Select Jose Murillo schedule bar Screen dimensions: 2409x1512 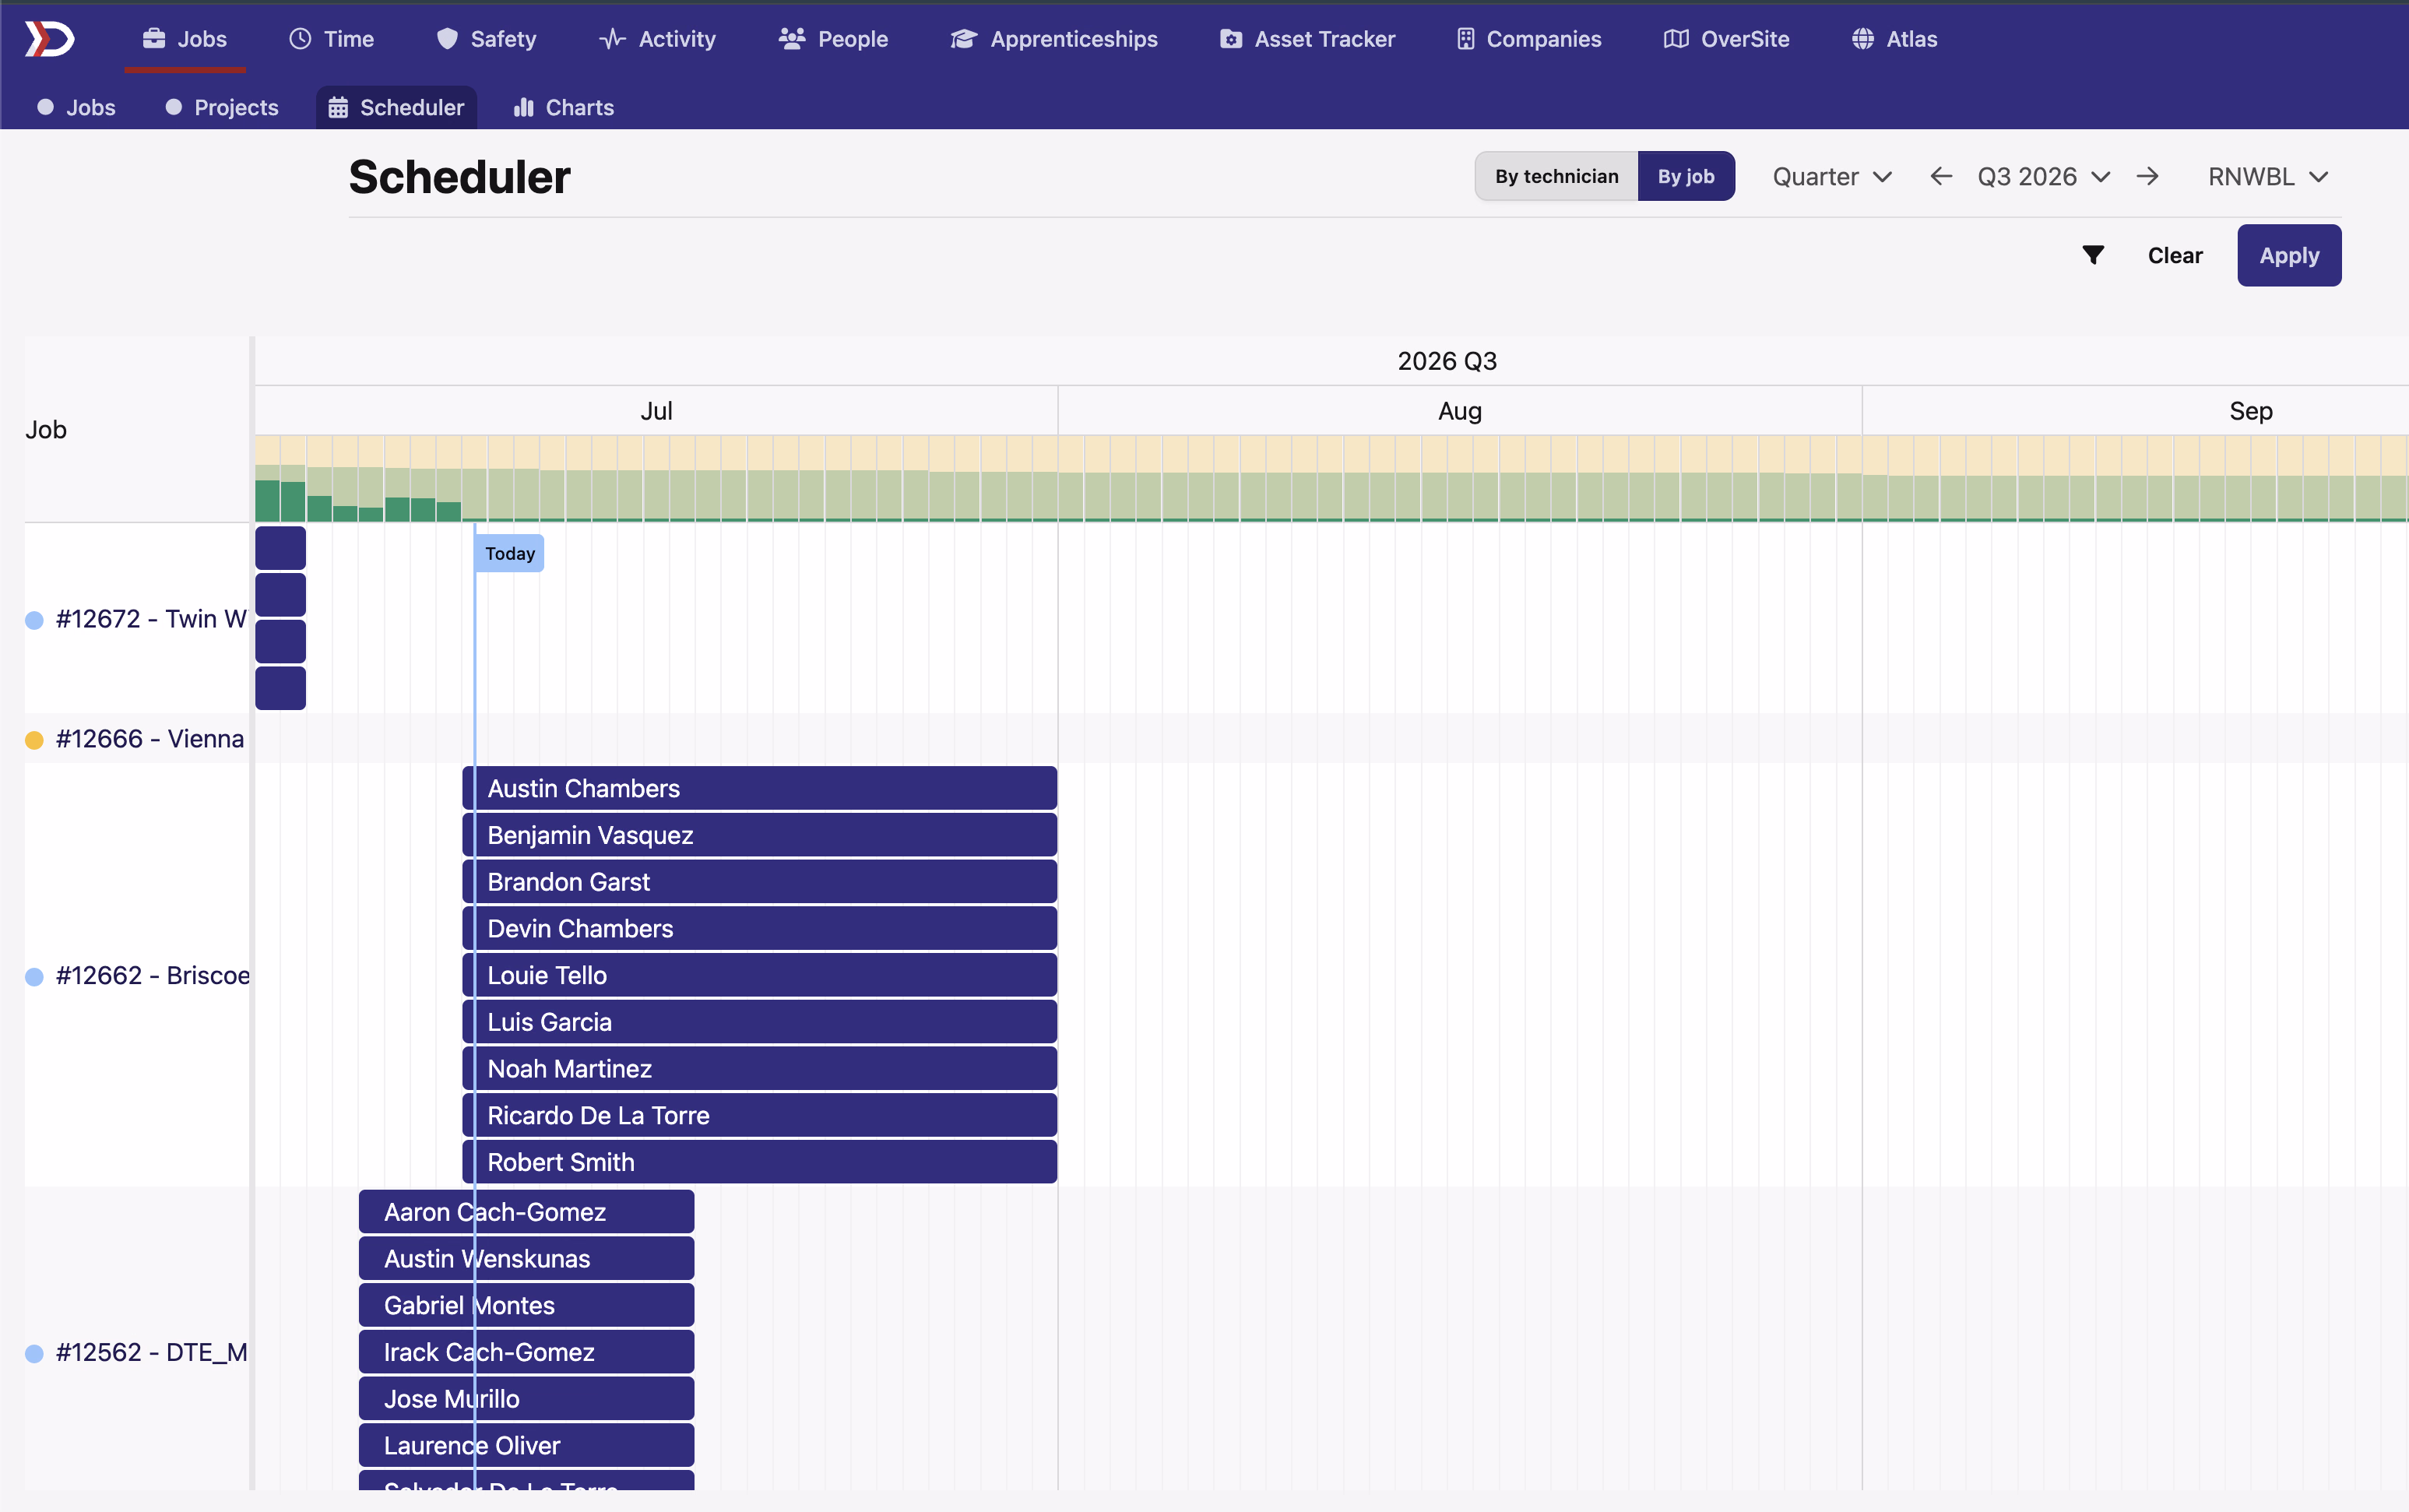coord(526,1399)
